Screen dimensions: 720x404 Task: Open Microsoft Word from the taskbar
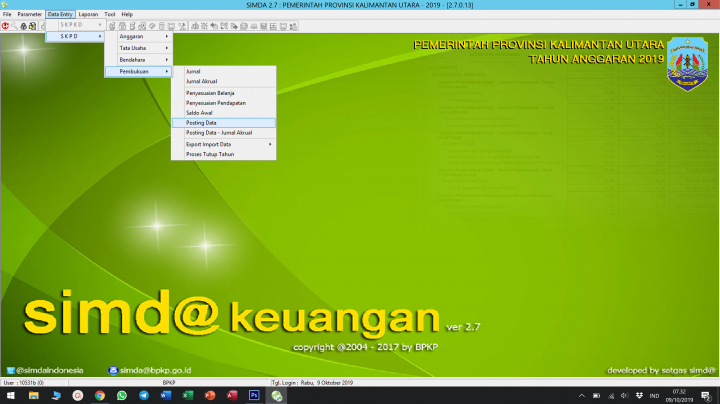[166, 395]
